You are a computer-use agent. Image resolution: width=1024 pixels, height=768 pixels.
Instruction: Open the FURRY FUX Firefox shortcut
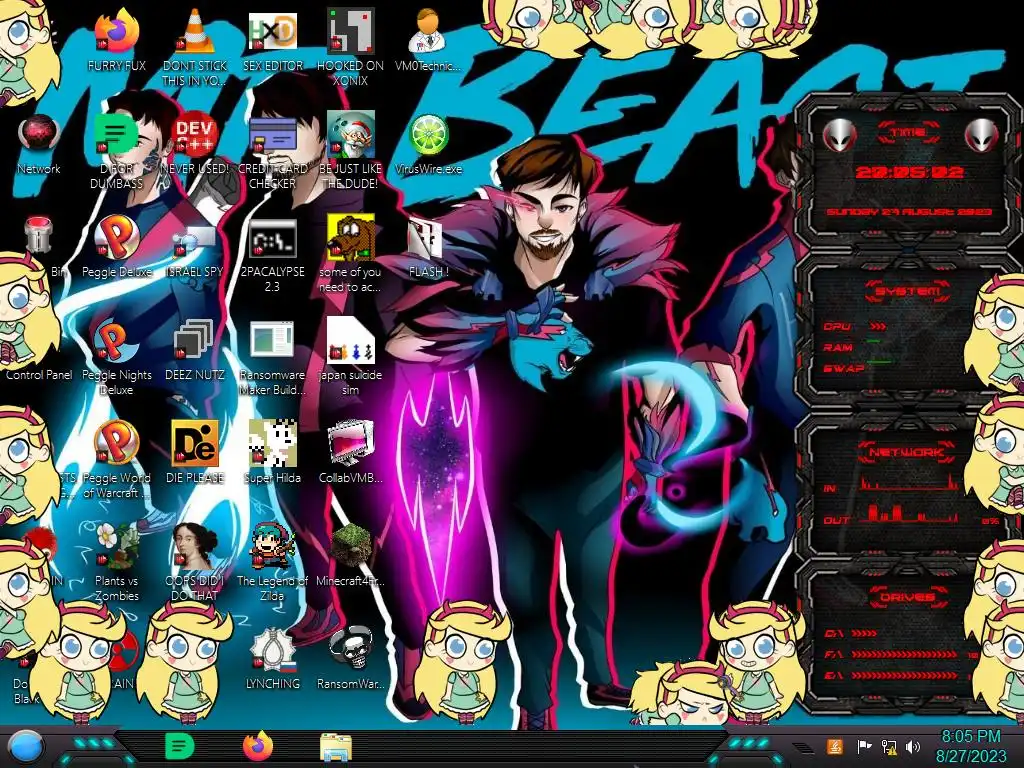coord(116,31)
